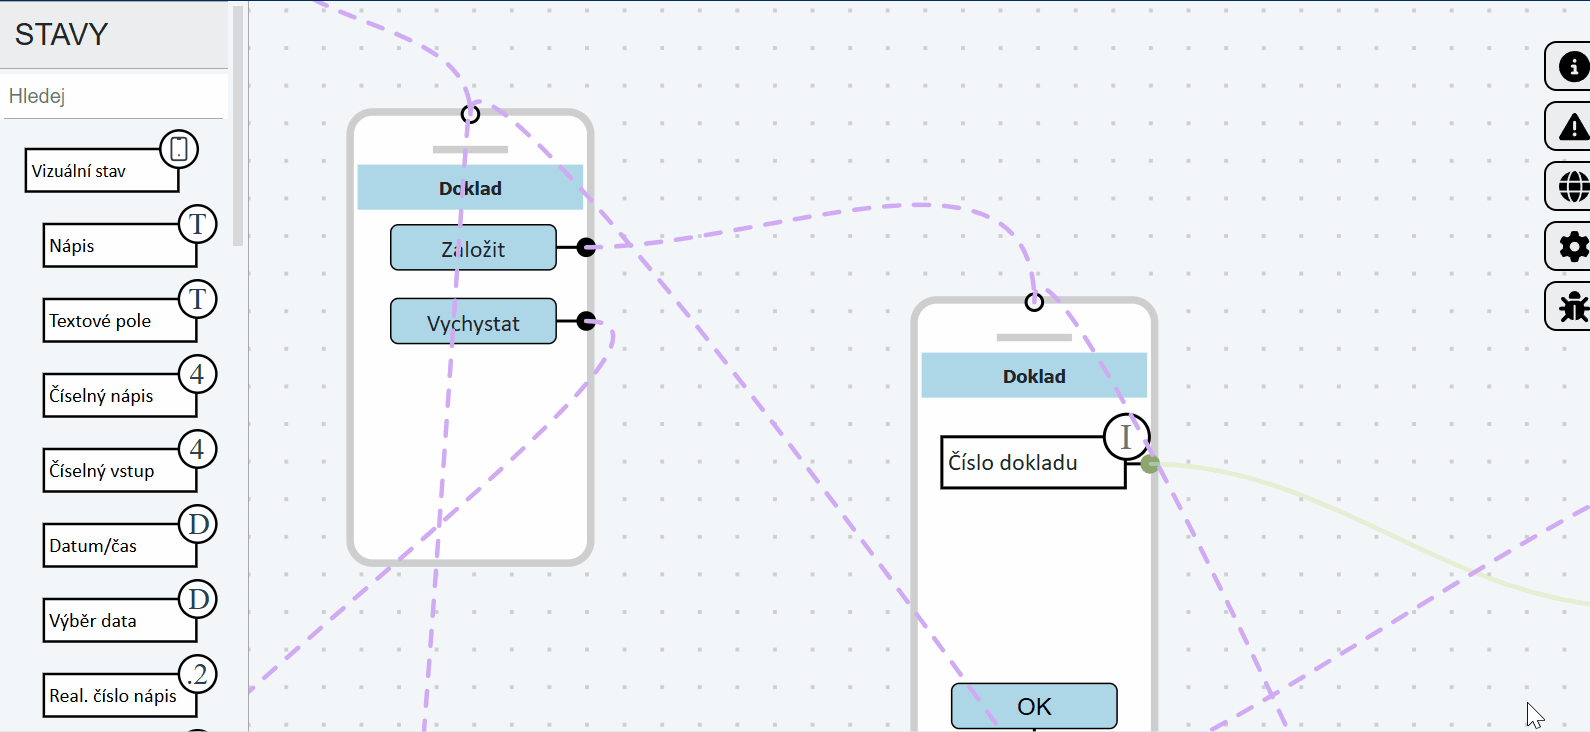Click the Založit output connector dot
This screenshot has width=1590, height=732.
[587, 247]
